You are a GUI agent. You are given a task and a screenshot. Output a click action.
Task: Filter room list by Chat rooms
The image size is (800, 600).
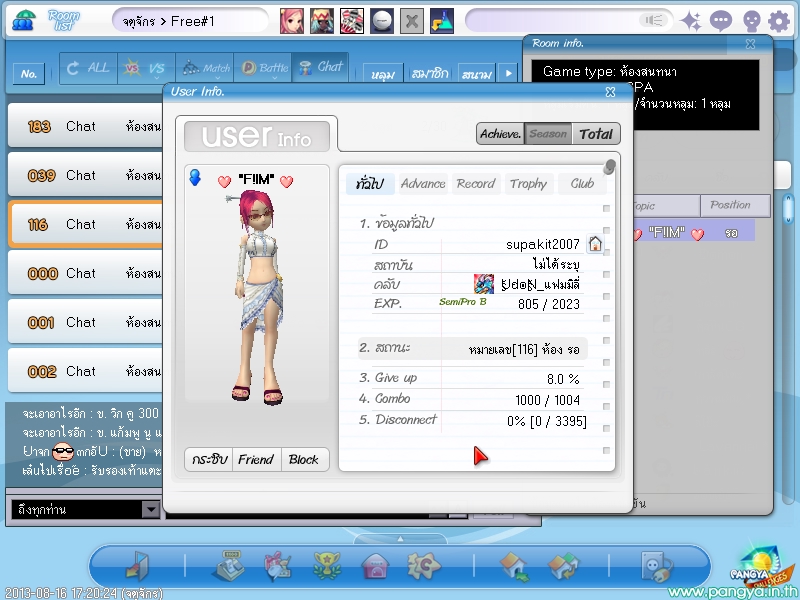(x=320, y=67)
